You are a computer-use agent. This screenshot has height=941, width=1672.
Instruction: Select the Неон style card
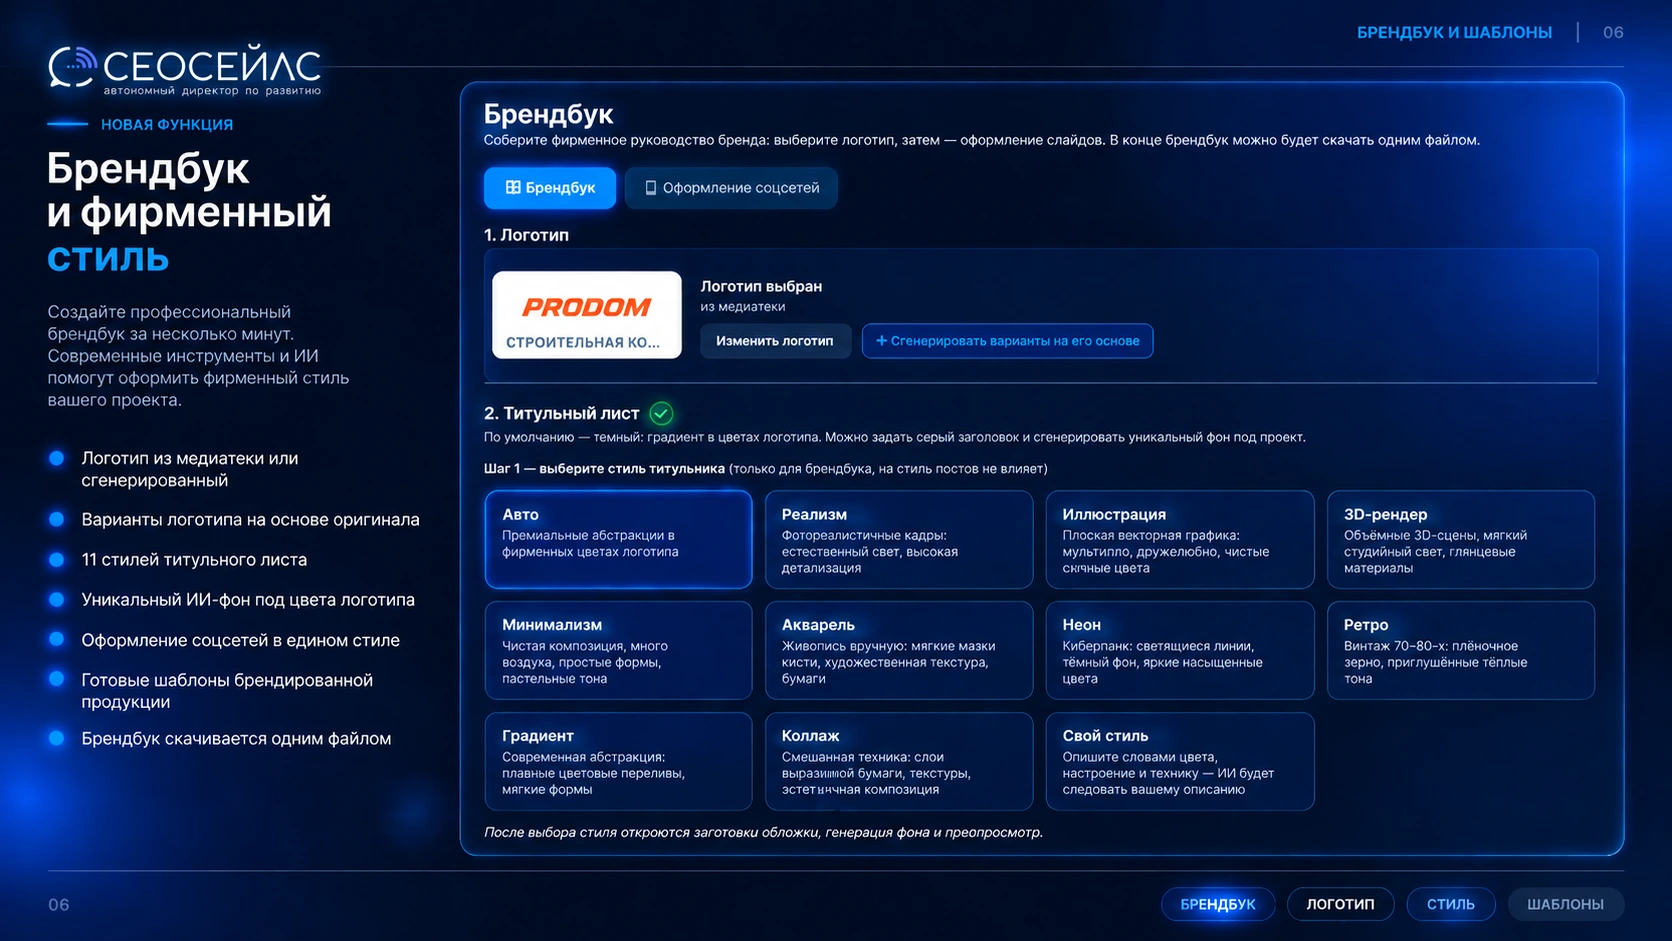(x=1180, y=650)
